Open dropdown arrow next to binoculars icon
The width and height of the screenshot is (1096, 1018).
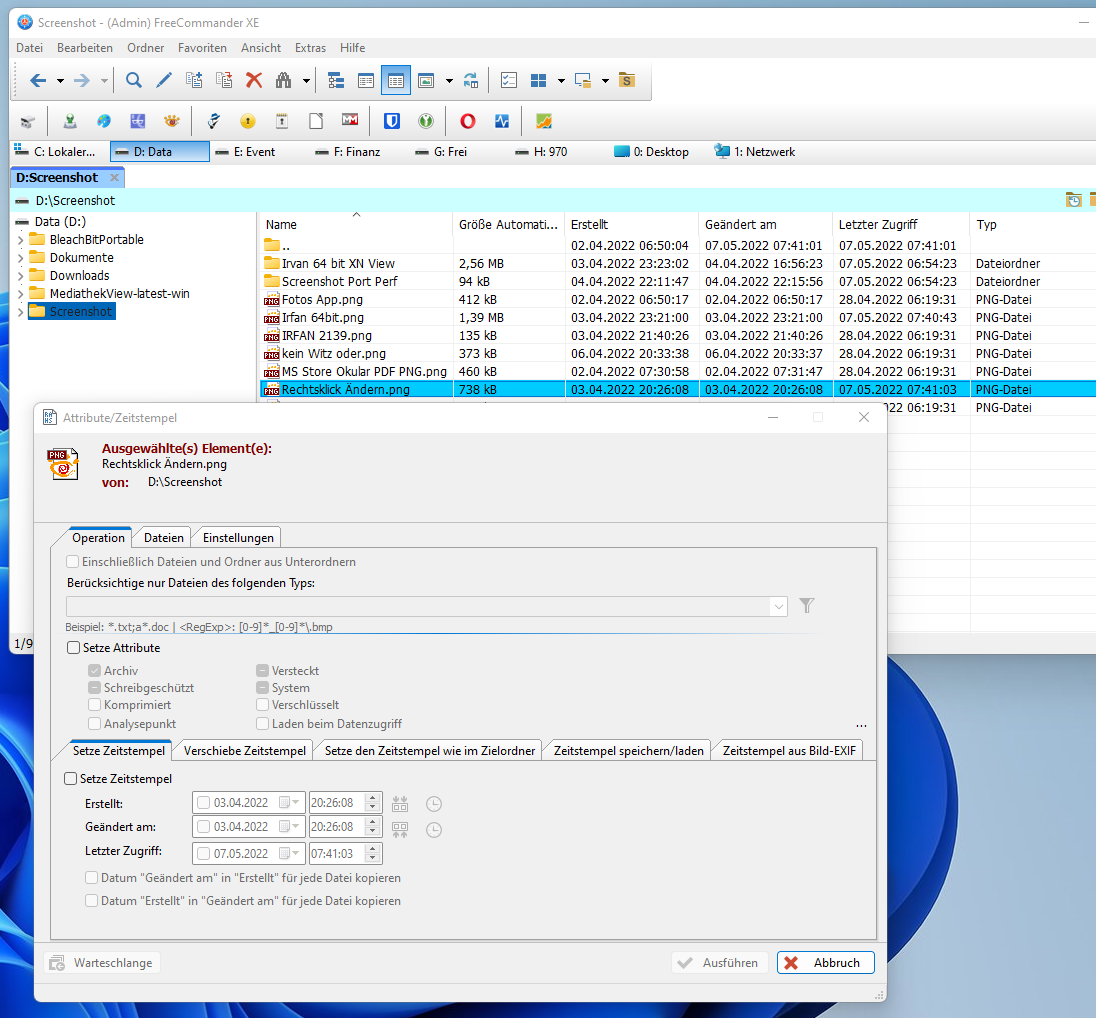306,81
